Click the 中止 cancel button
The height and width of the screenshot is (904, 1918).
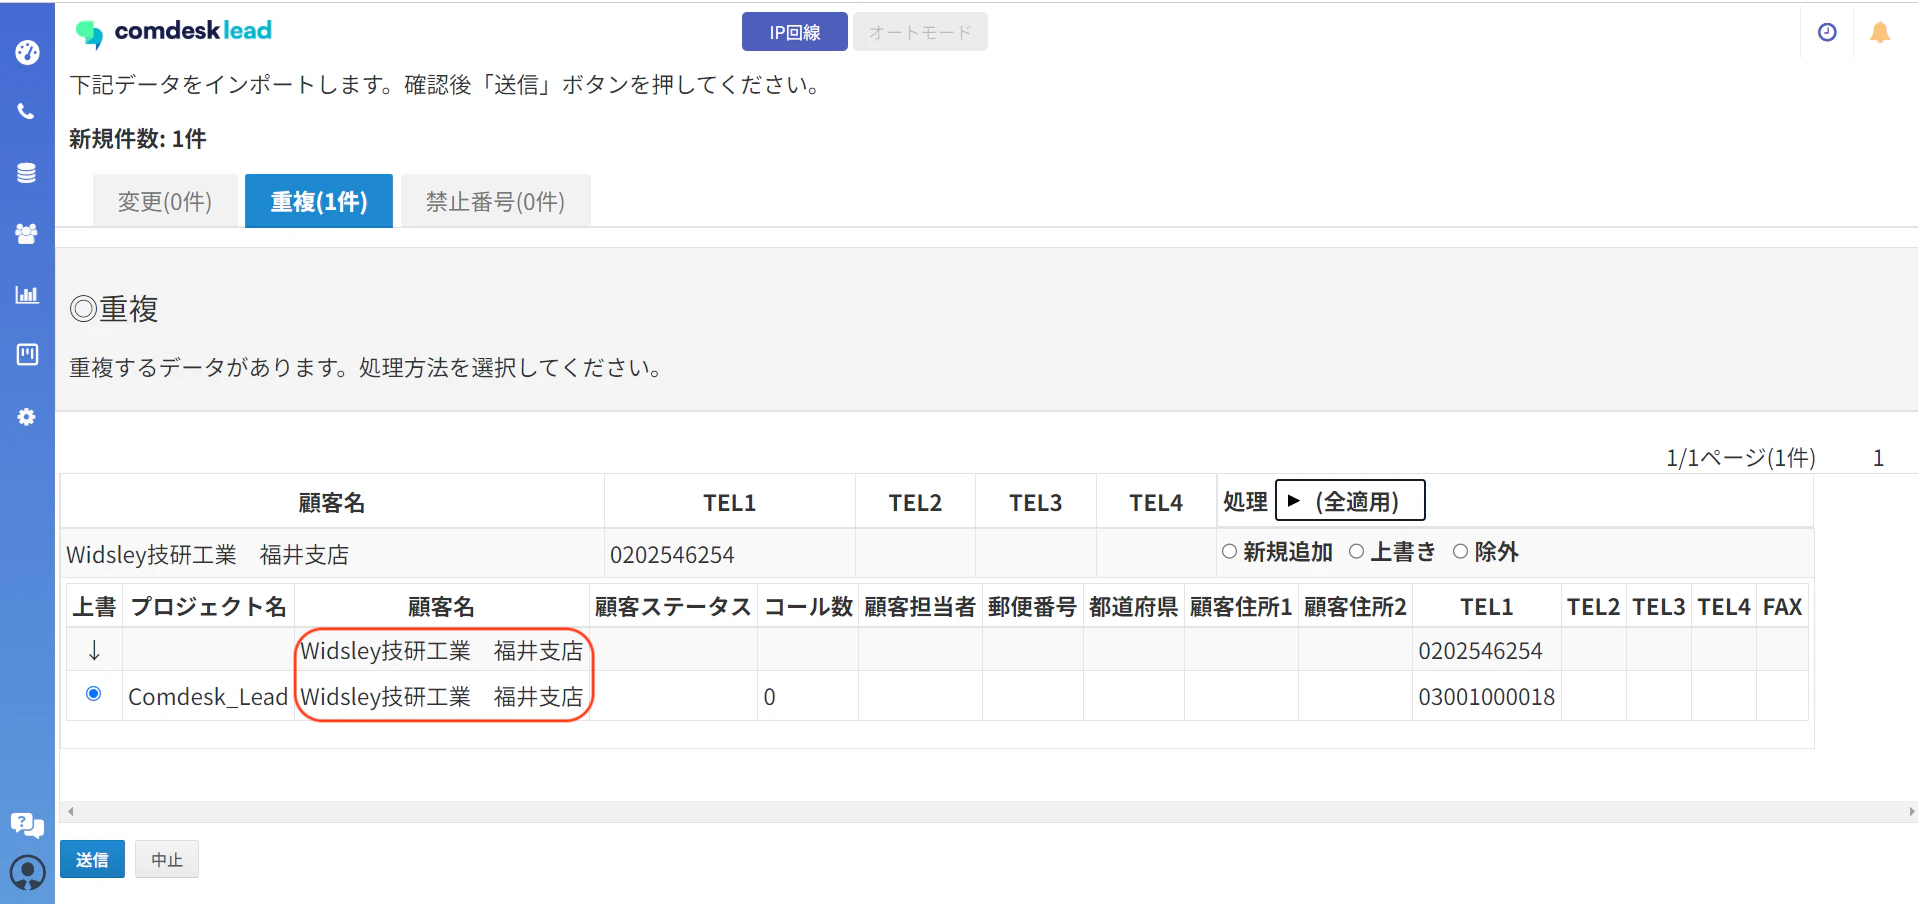point(167,859)
